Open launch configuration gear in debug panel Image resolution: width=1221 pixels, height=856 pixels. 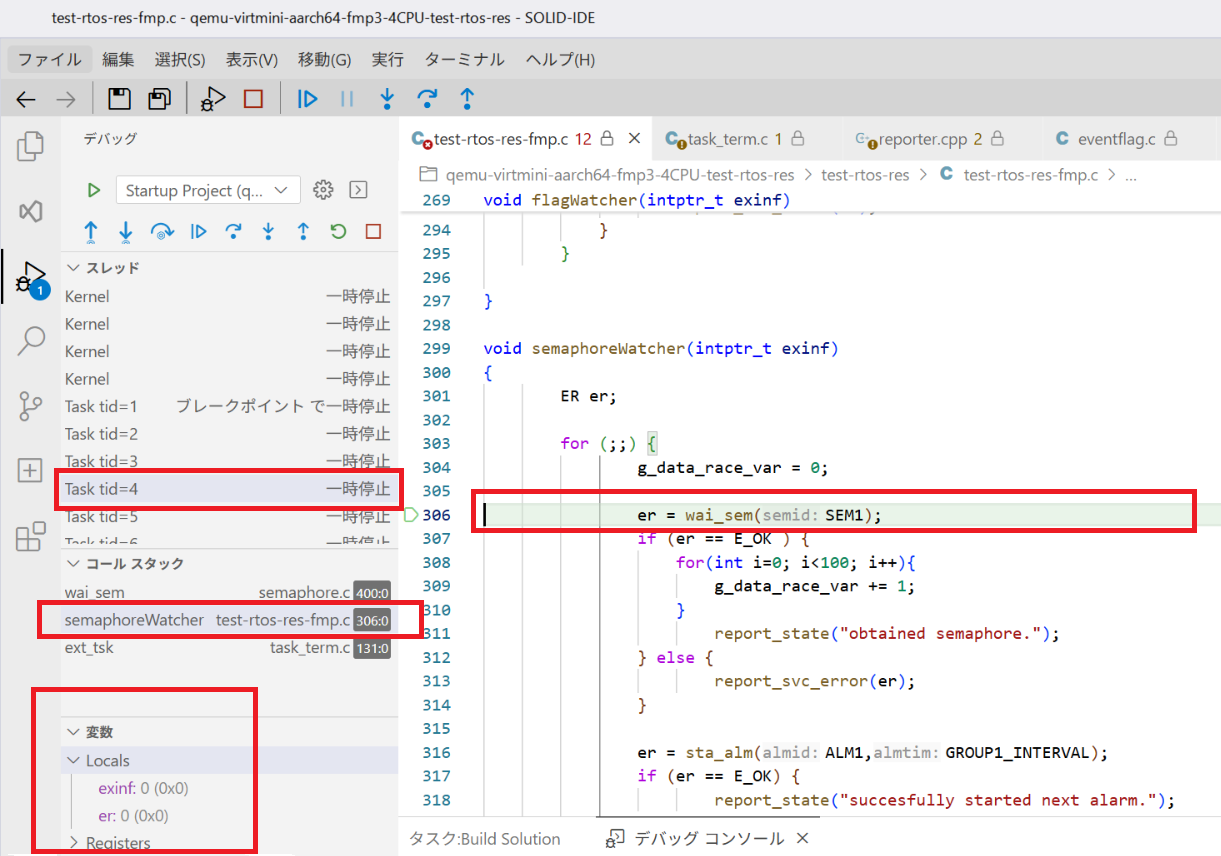pyautogui.click(x=322, y=190)
